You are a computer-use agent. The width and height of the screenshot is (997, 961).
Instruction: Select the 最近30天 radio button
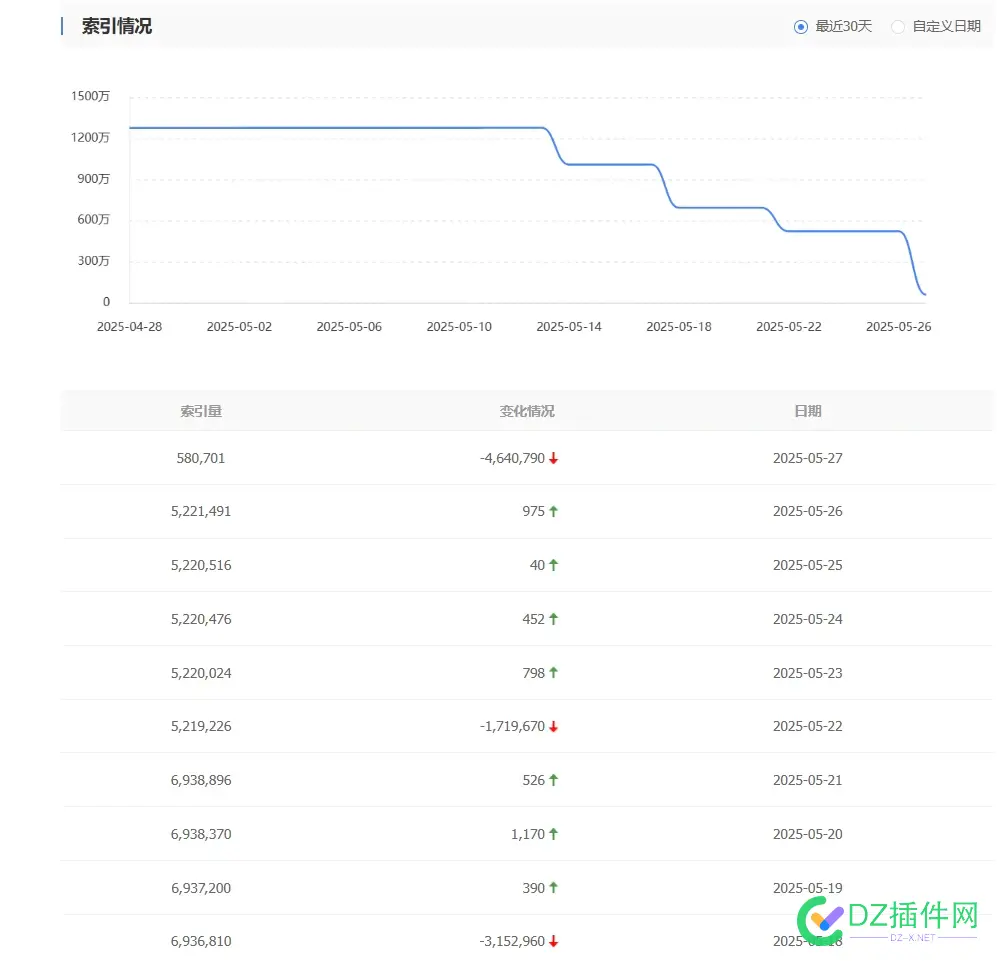[x=799, y=27]
